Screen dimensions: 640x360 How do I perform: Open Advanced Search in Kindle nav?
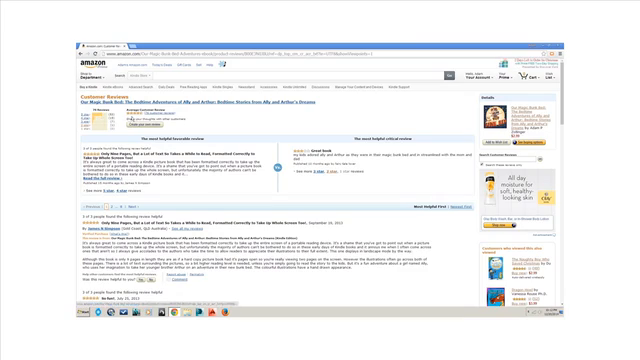(141, 87)
